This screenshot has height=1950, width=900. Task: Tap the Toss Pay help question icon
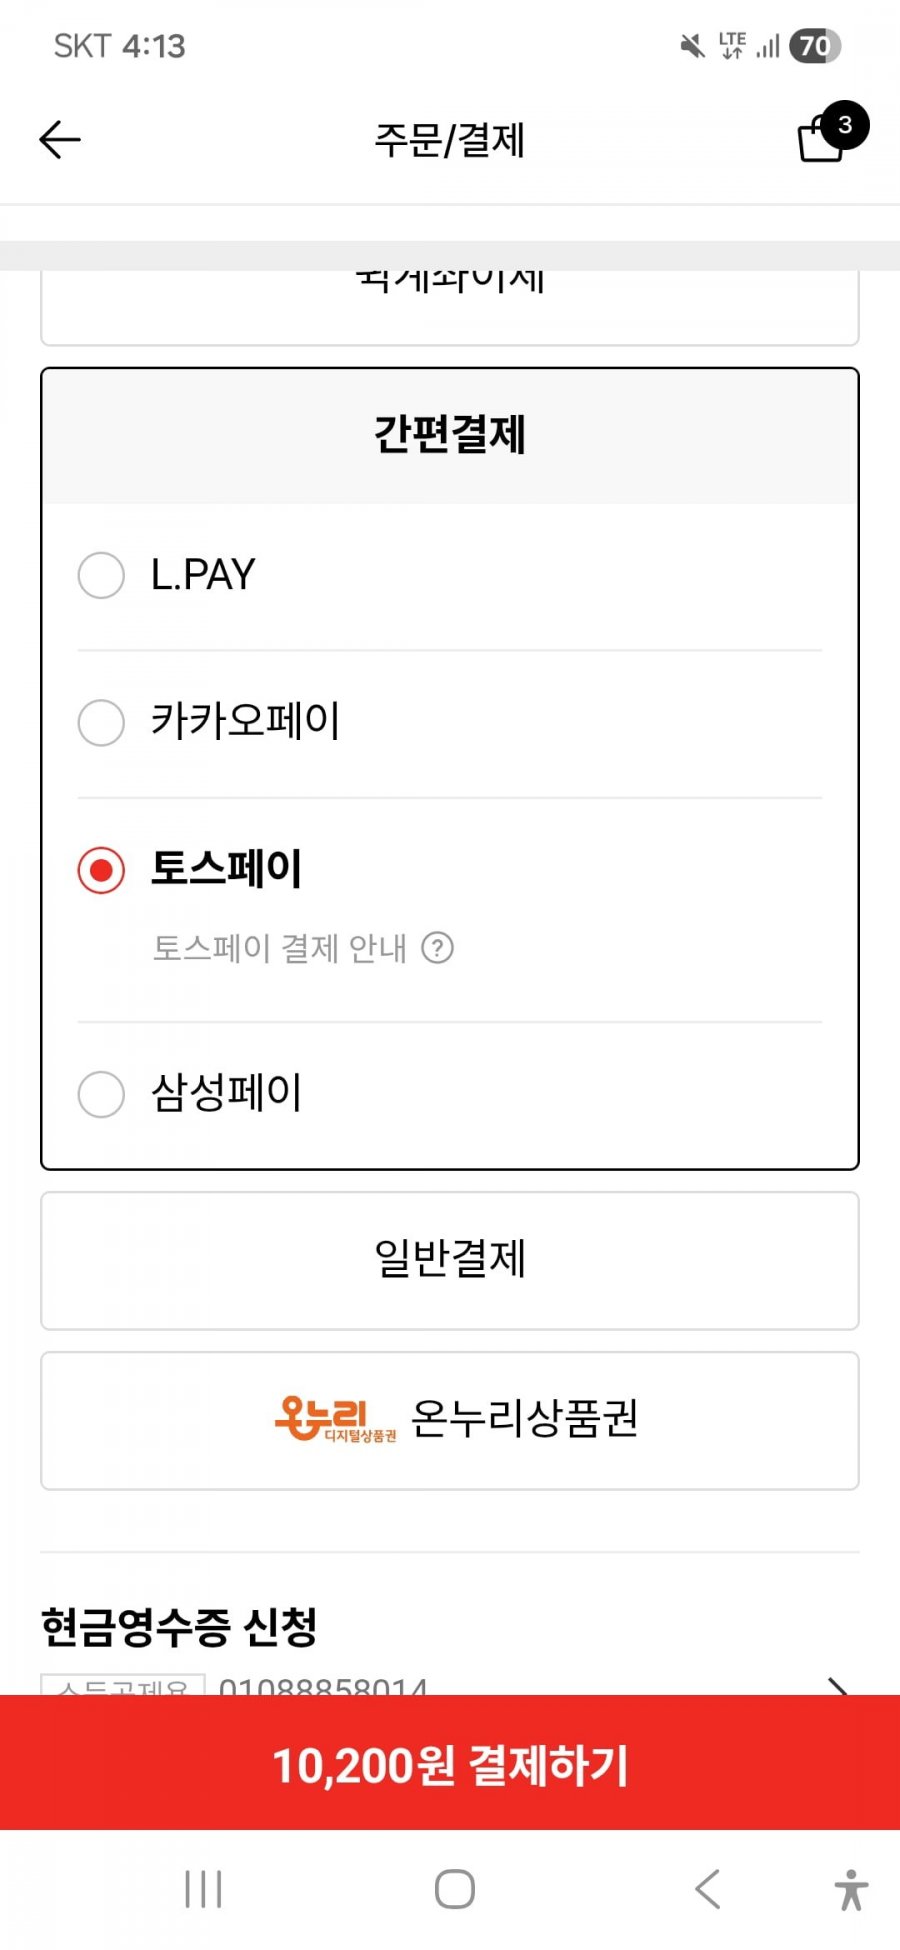pyautogui.click(x=437, y=947)
